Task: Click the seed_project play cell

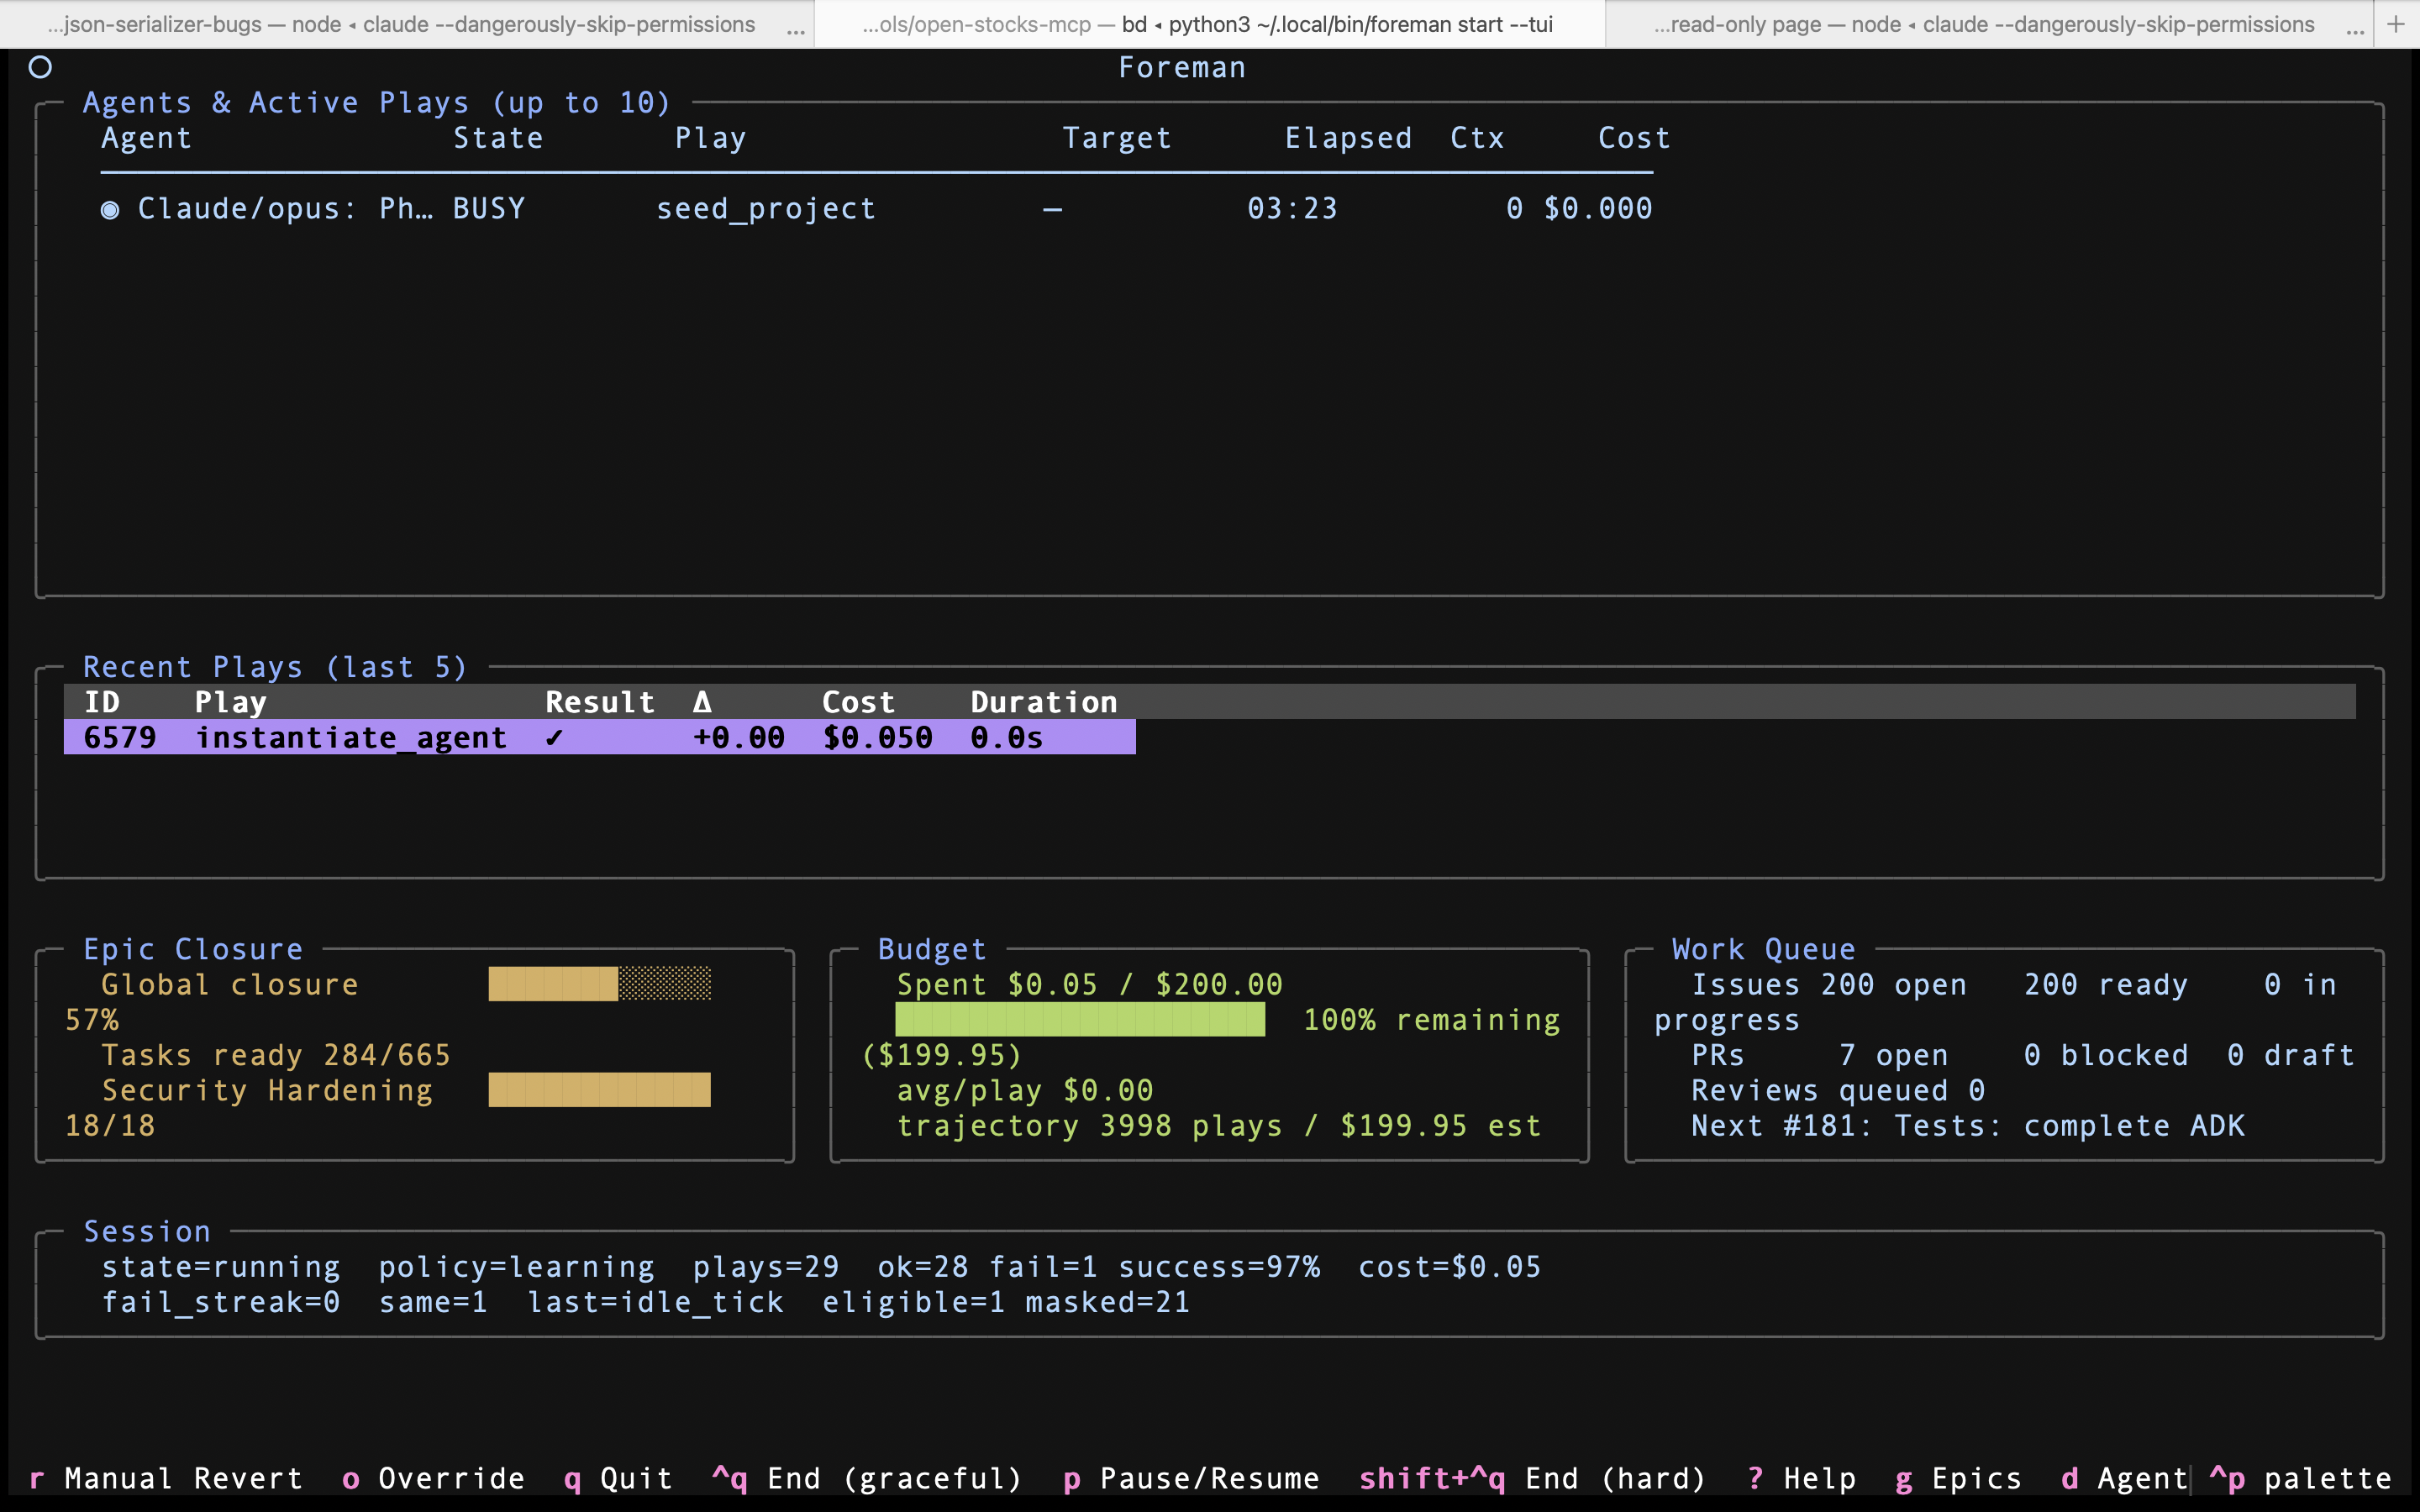Action: tap(766, 208)
